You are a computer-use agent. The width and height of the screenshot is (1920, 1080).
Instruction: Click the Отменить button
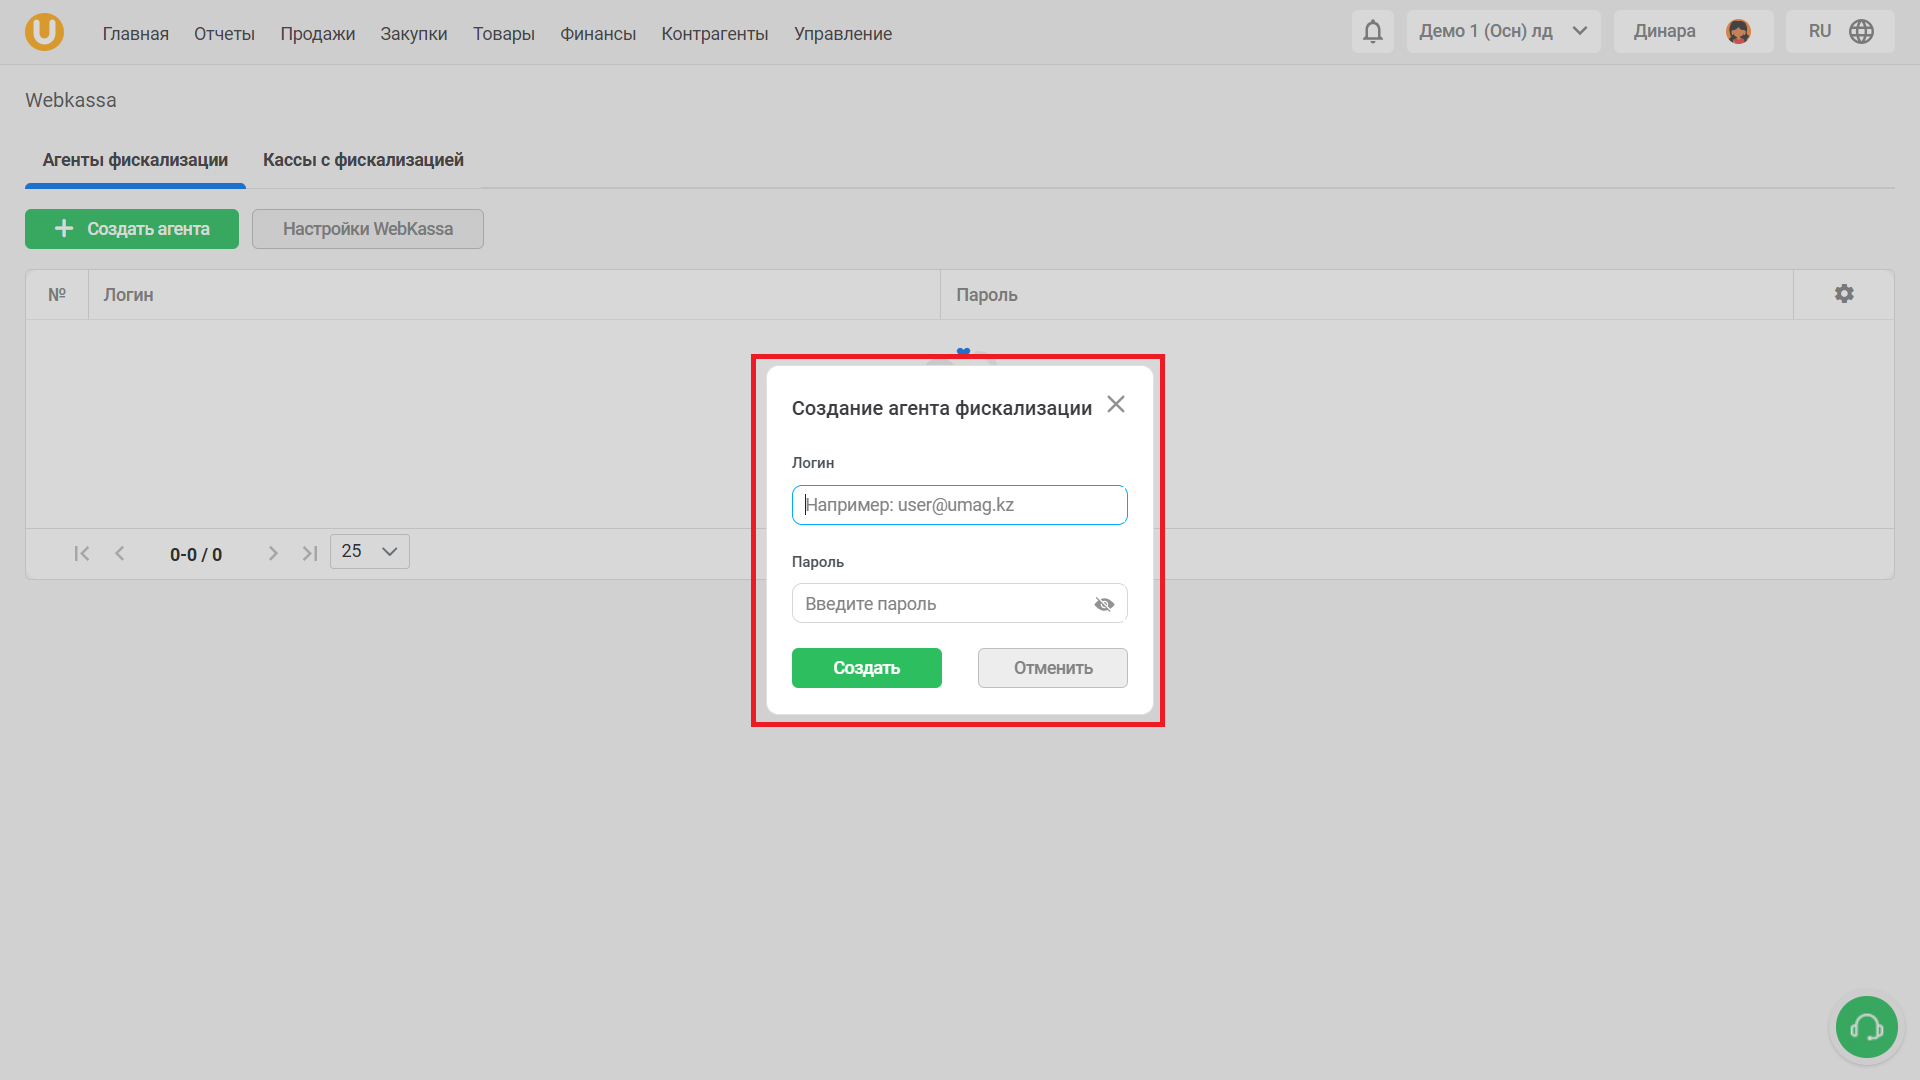(1052, 668)
